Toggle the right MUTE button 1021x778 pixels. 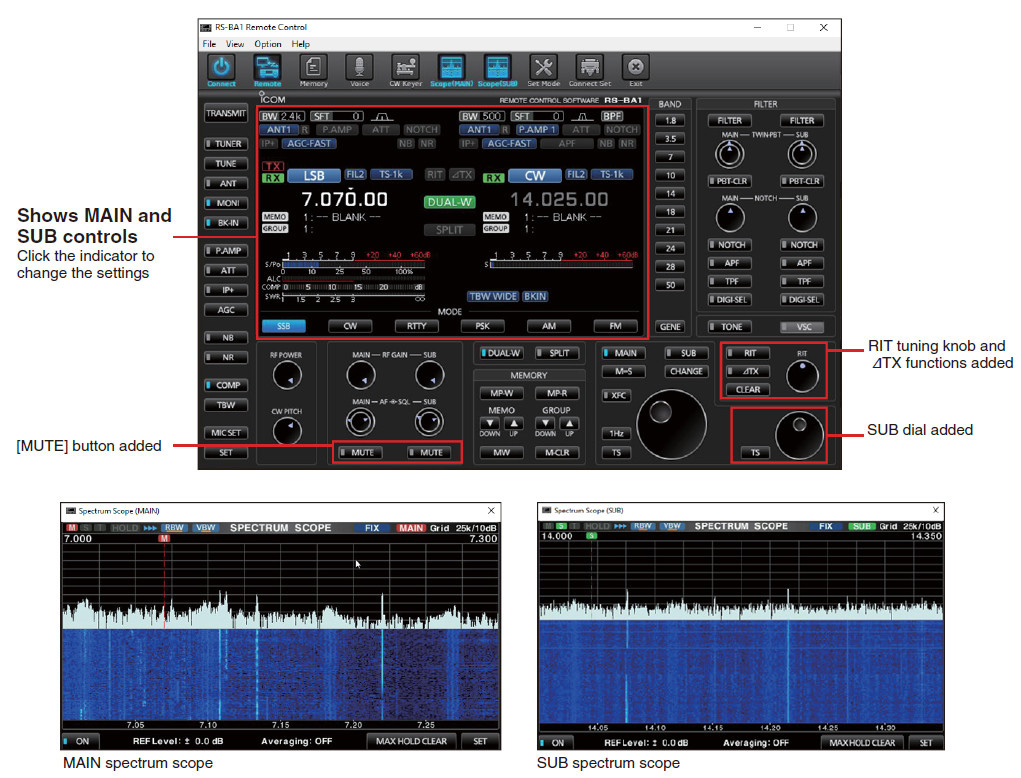coord(429,452)
